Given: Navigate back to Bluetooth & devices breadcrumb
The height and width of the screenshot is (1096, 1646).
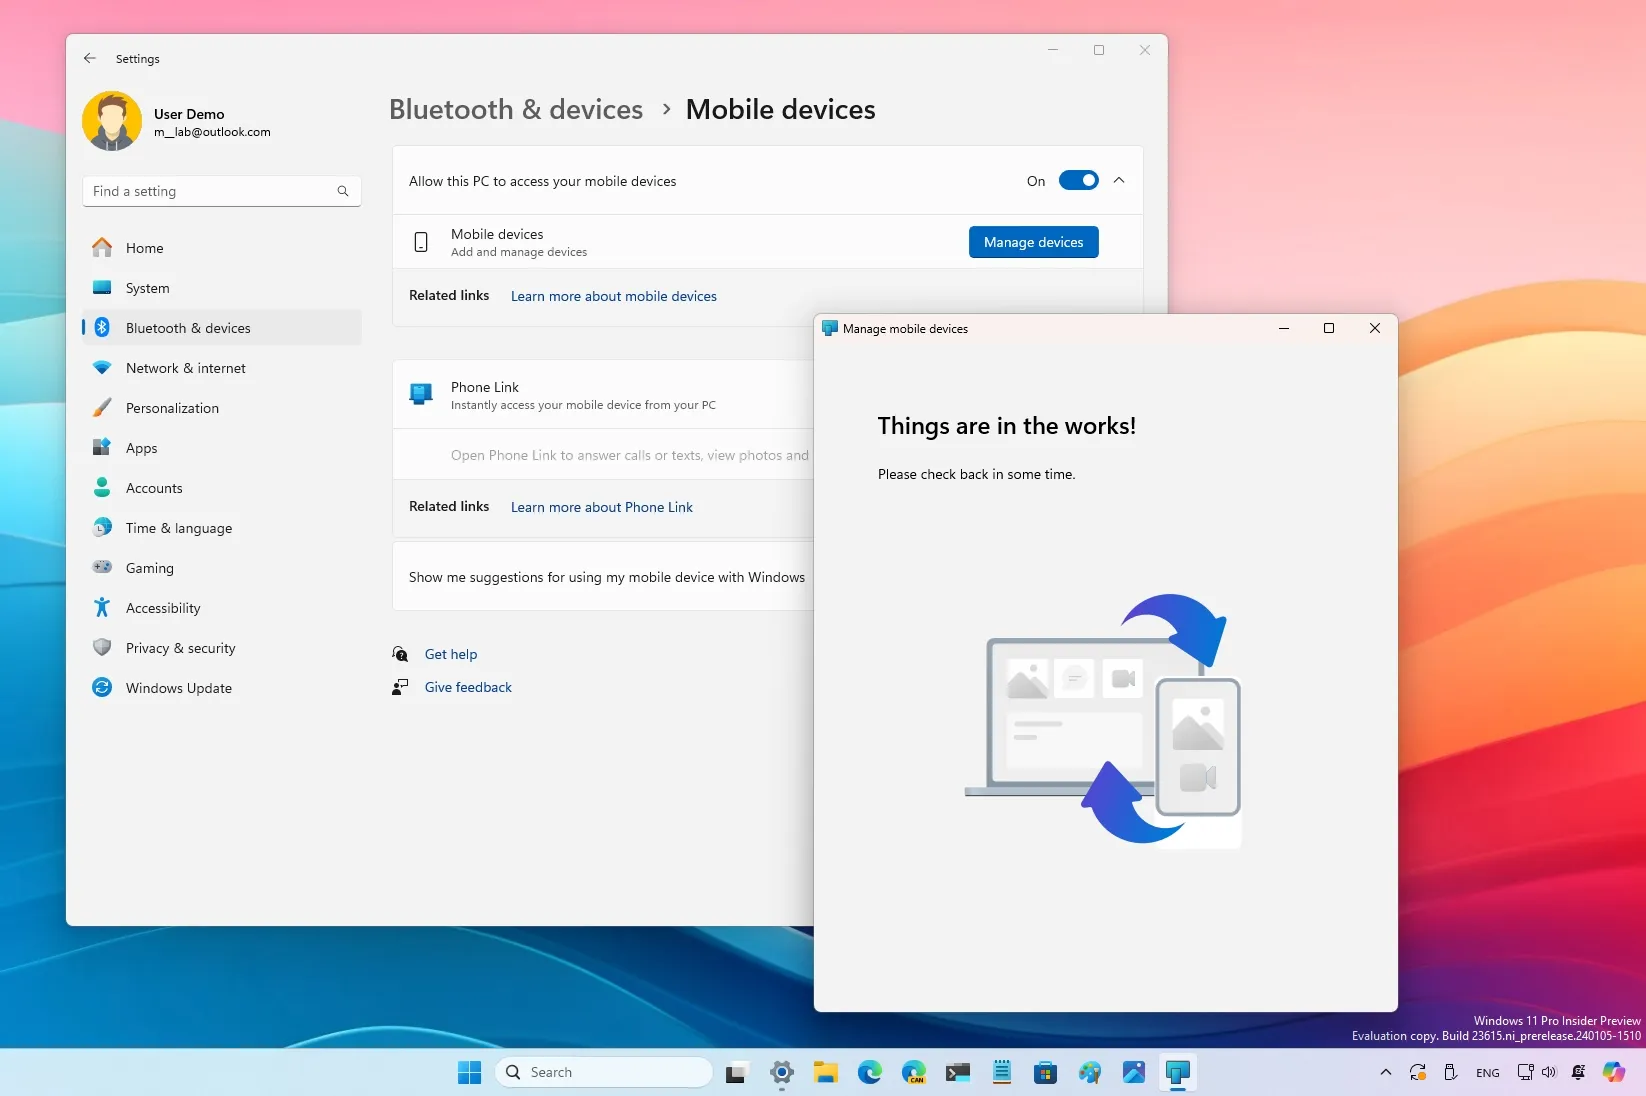Looking at the screenshot, I should (515, 109).
